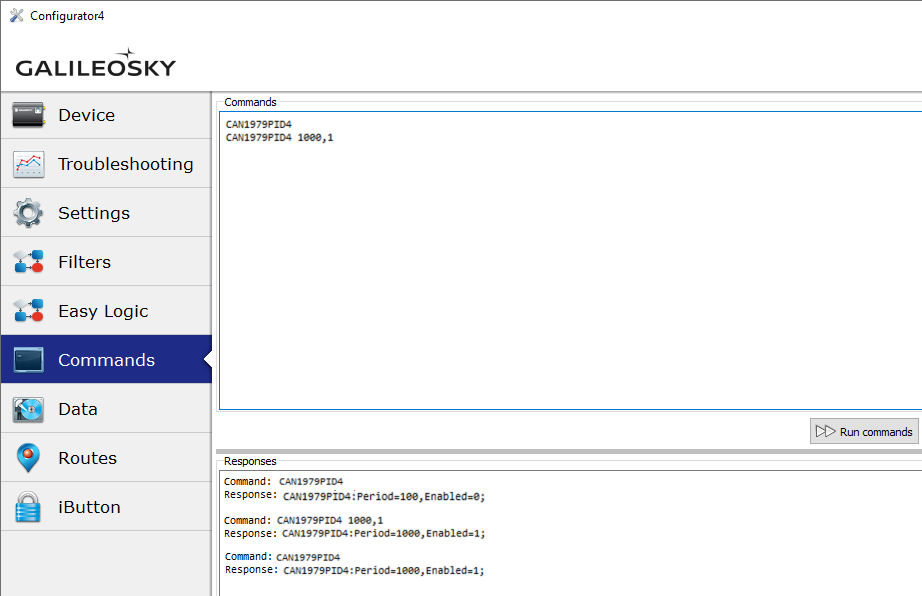This screenshot has width=922, height=596.
Task: Click the Device tracker icon in sidebar
Action: pyautogui.click(x=28, y=115)
